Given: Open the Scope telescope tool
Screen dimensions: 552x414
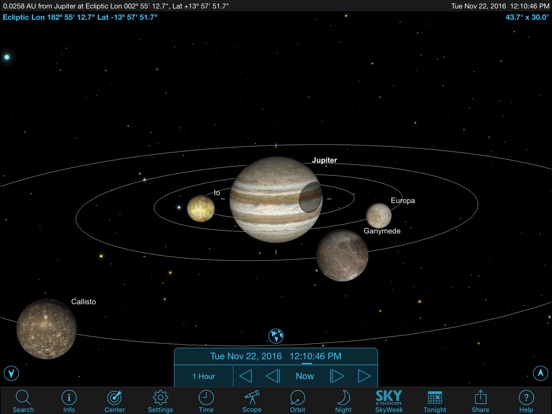Looking at the screenshot, I should coord(252,401).
